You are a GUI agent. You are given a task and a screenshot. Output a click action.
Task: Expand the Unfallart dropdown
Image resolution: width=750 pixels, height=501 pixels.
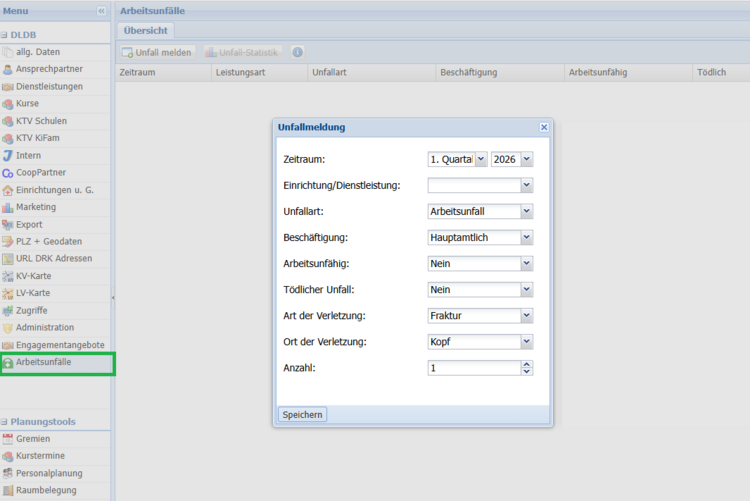click(x=527, y=212)
